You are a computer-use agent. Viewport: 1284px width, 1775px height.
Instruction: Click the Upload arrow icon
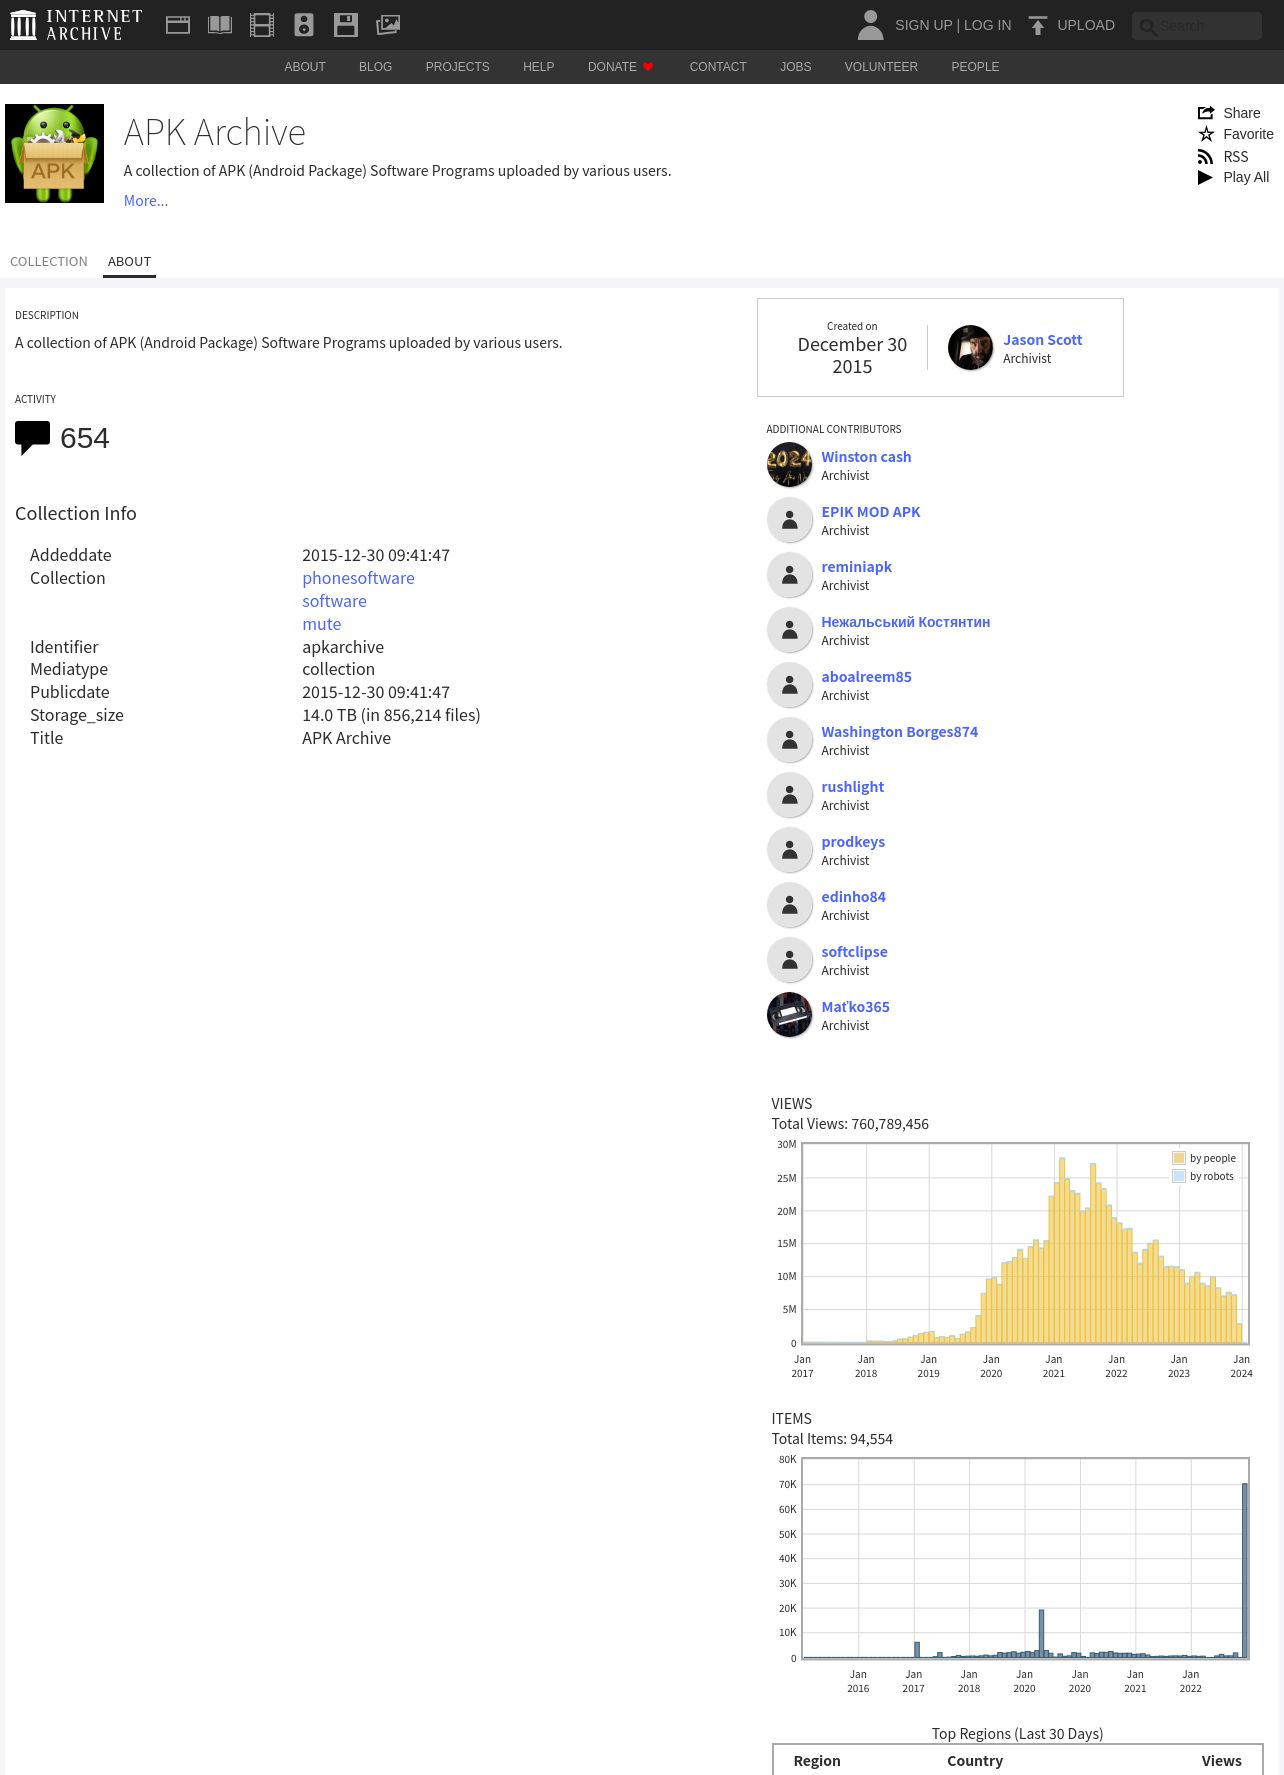pyautogui.click(x=1038, y=25)
